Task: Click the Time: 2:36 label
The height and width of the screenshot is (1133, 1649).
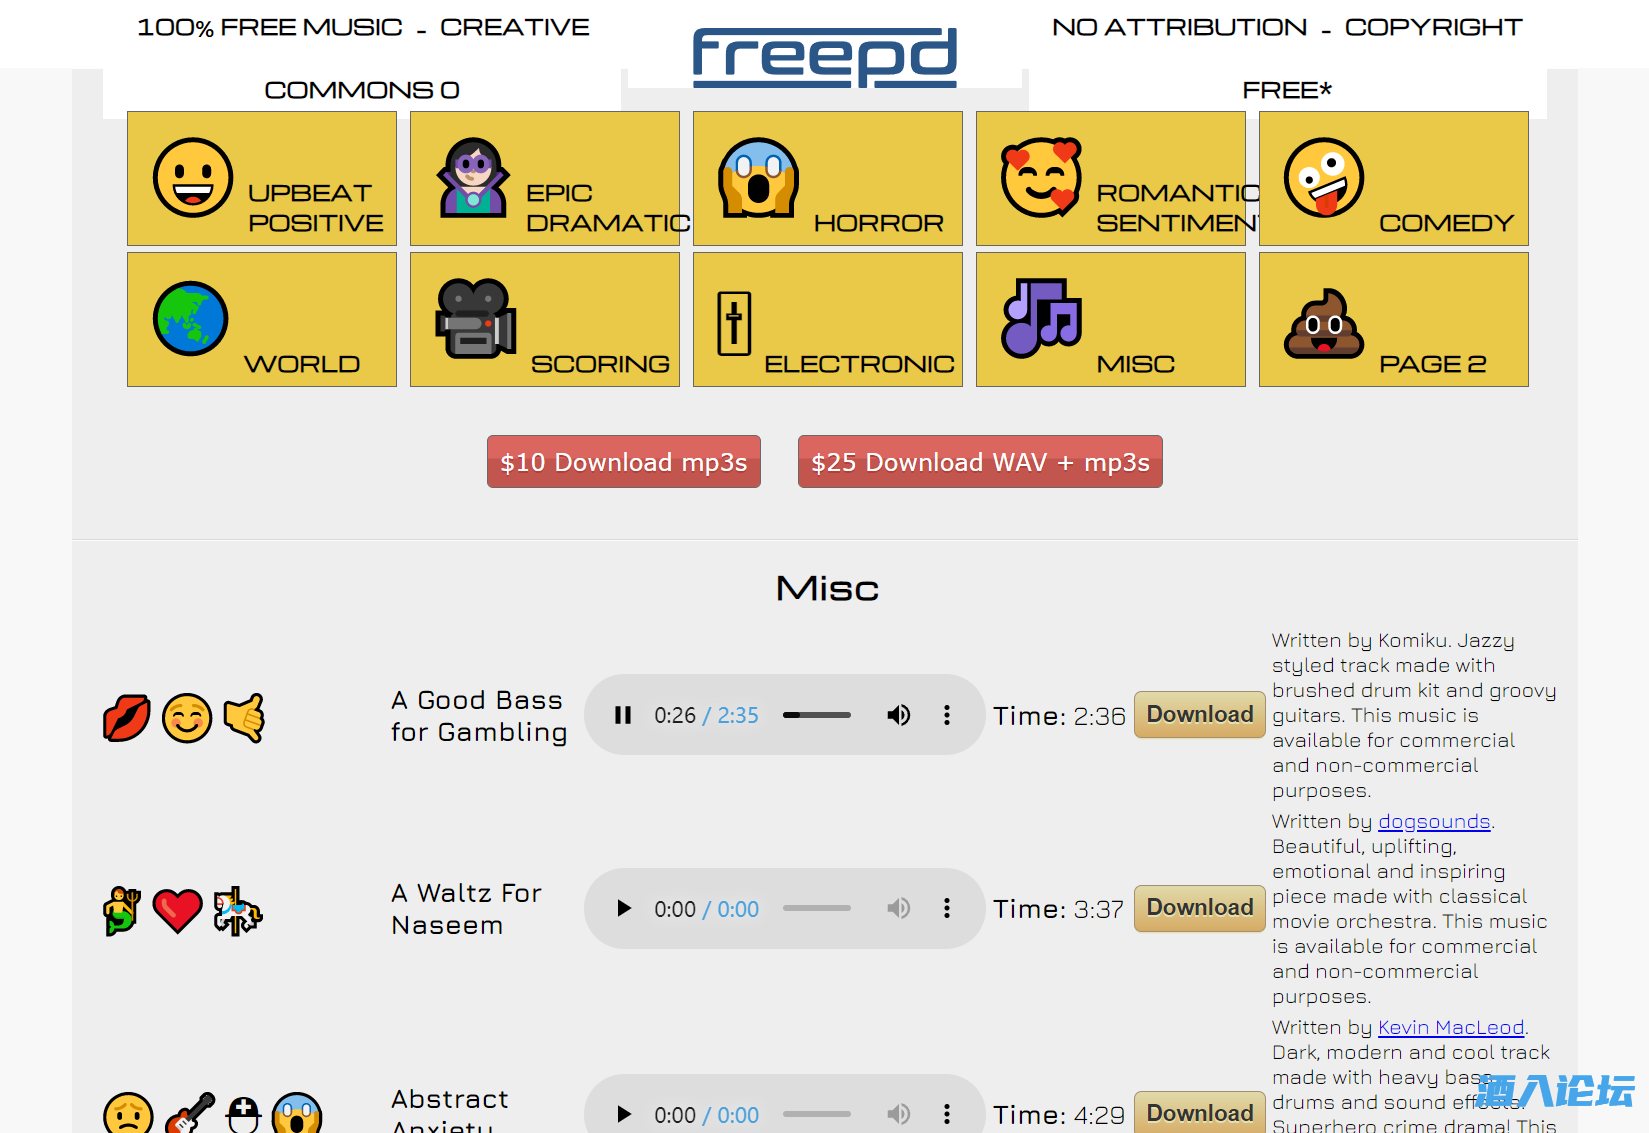Action: coord(1059,716)
